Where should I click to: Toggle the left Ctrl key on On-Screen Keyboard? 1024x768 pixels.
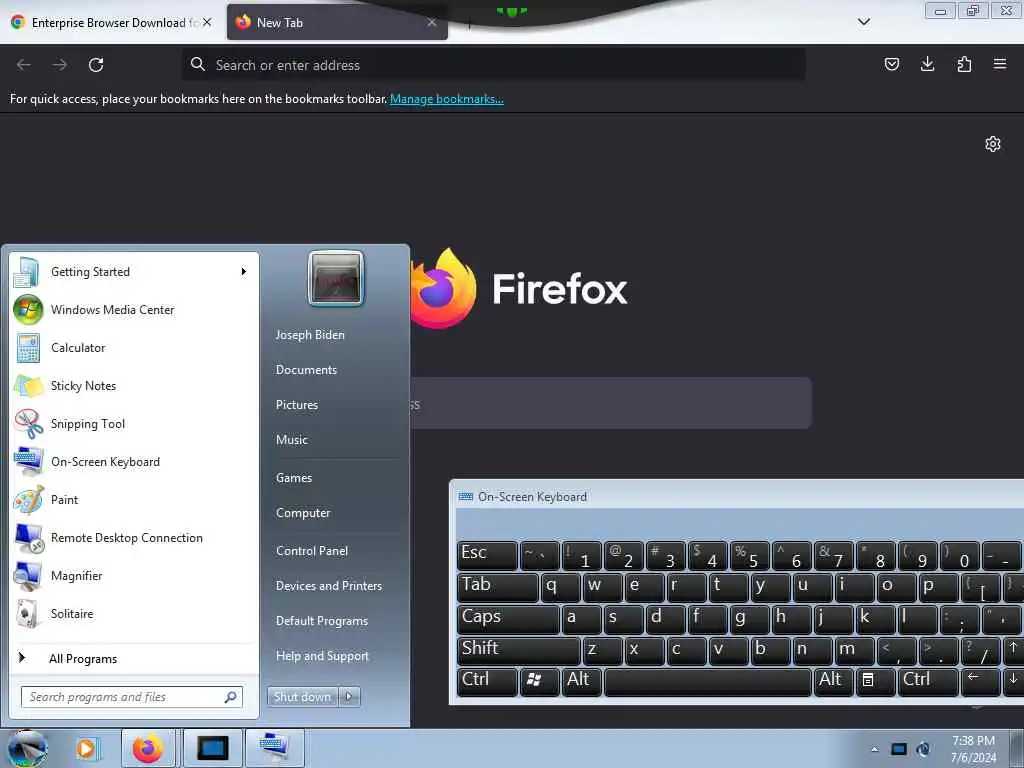pos(487,681)
